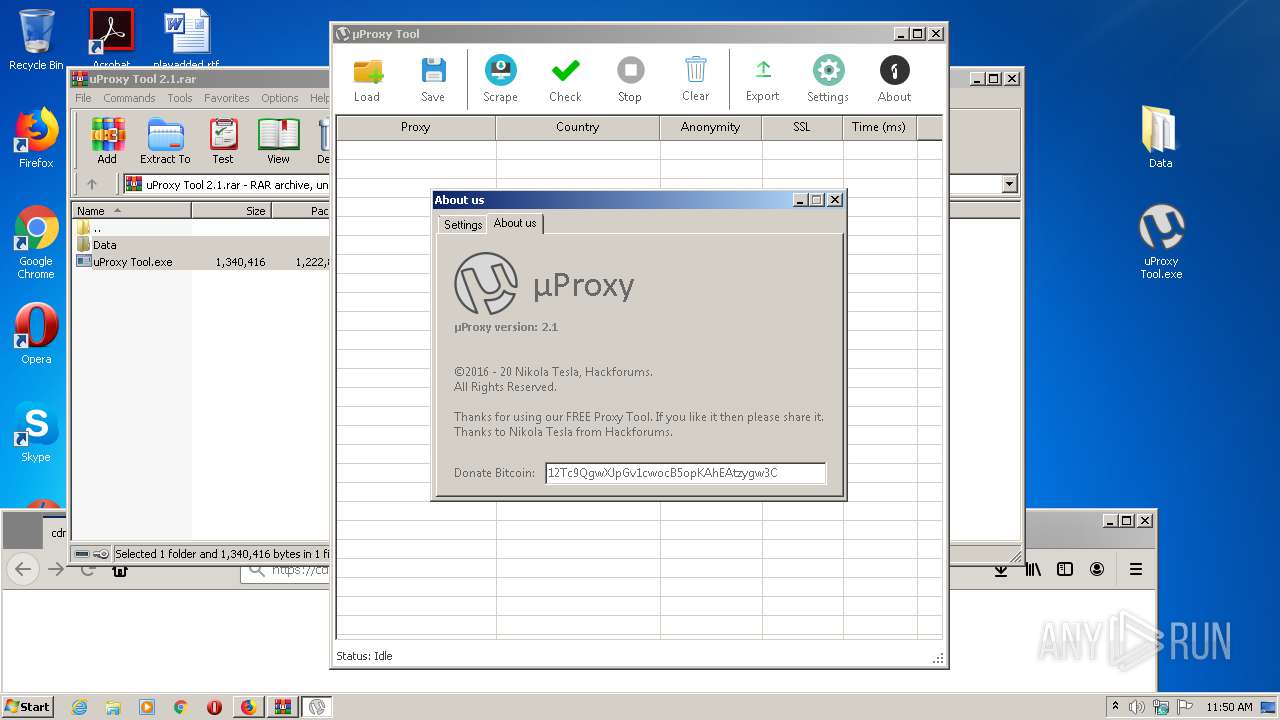Screen dimensions: 1280x720
Task: Sort by the Time (ms) column header
Action: tap(879, 127)
